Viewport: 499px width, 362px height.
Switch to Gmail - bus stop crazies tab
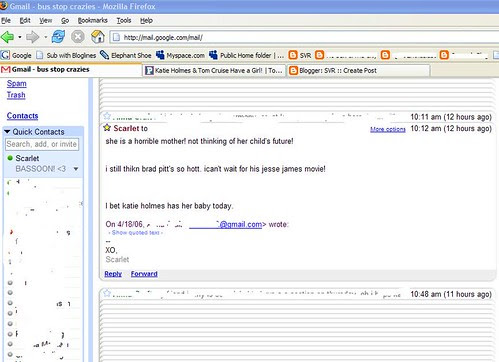pyautogui.click(x=71, y=70)
